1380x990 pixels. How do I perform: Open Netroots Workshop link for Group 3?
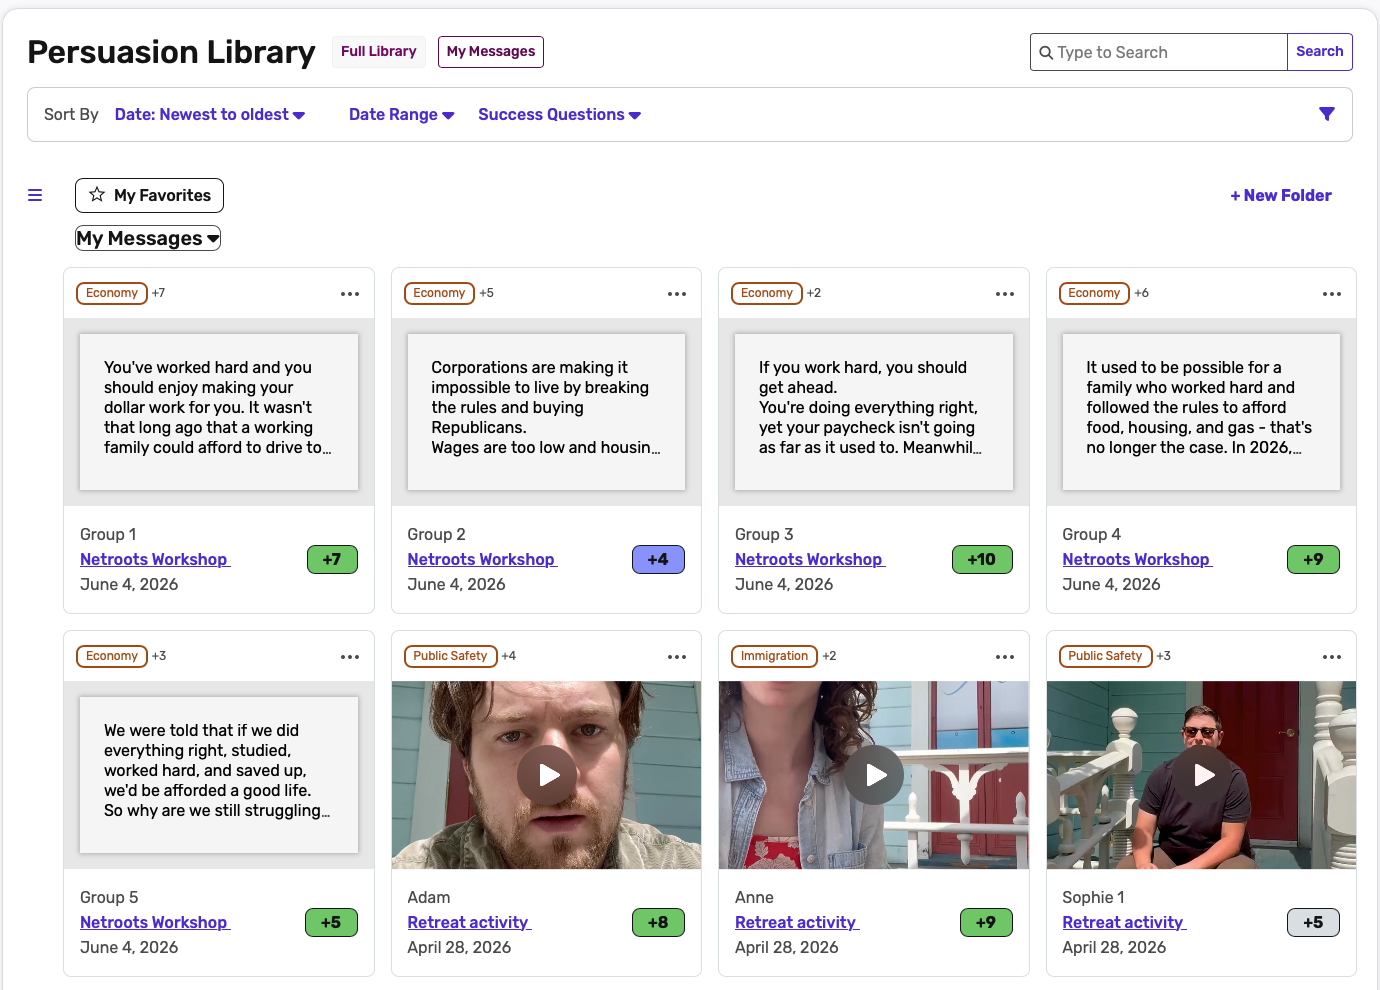tap(810, 560)
